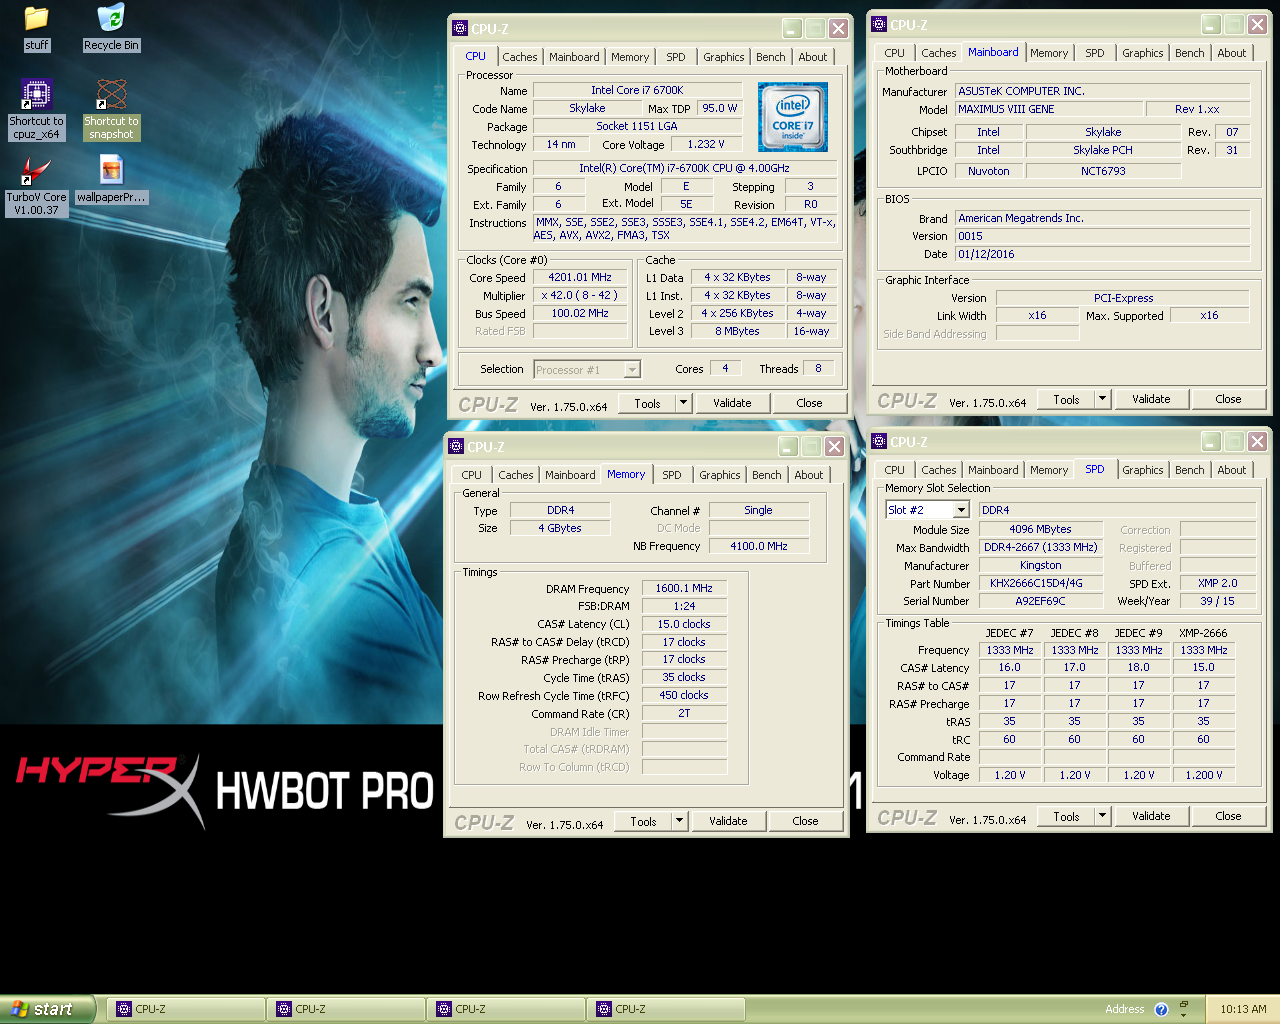Switch to Caches tab in CPU tab window
The image size is (1280, 1024).
[520, 57]
